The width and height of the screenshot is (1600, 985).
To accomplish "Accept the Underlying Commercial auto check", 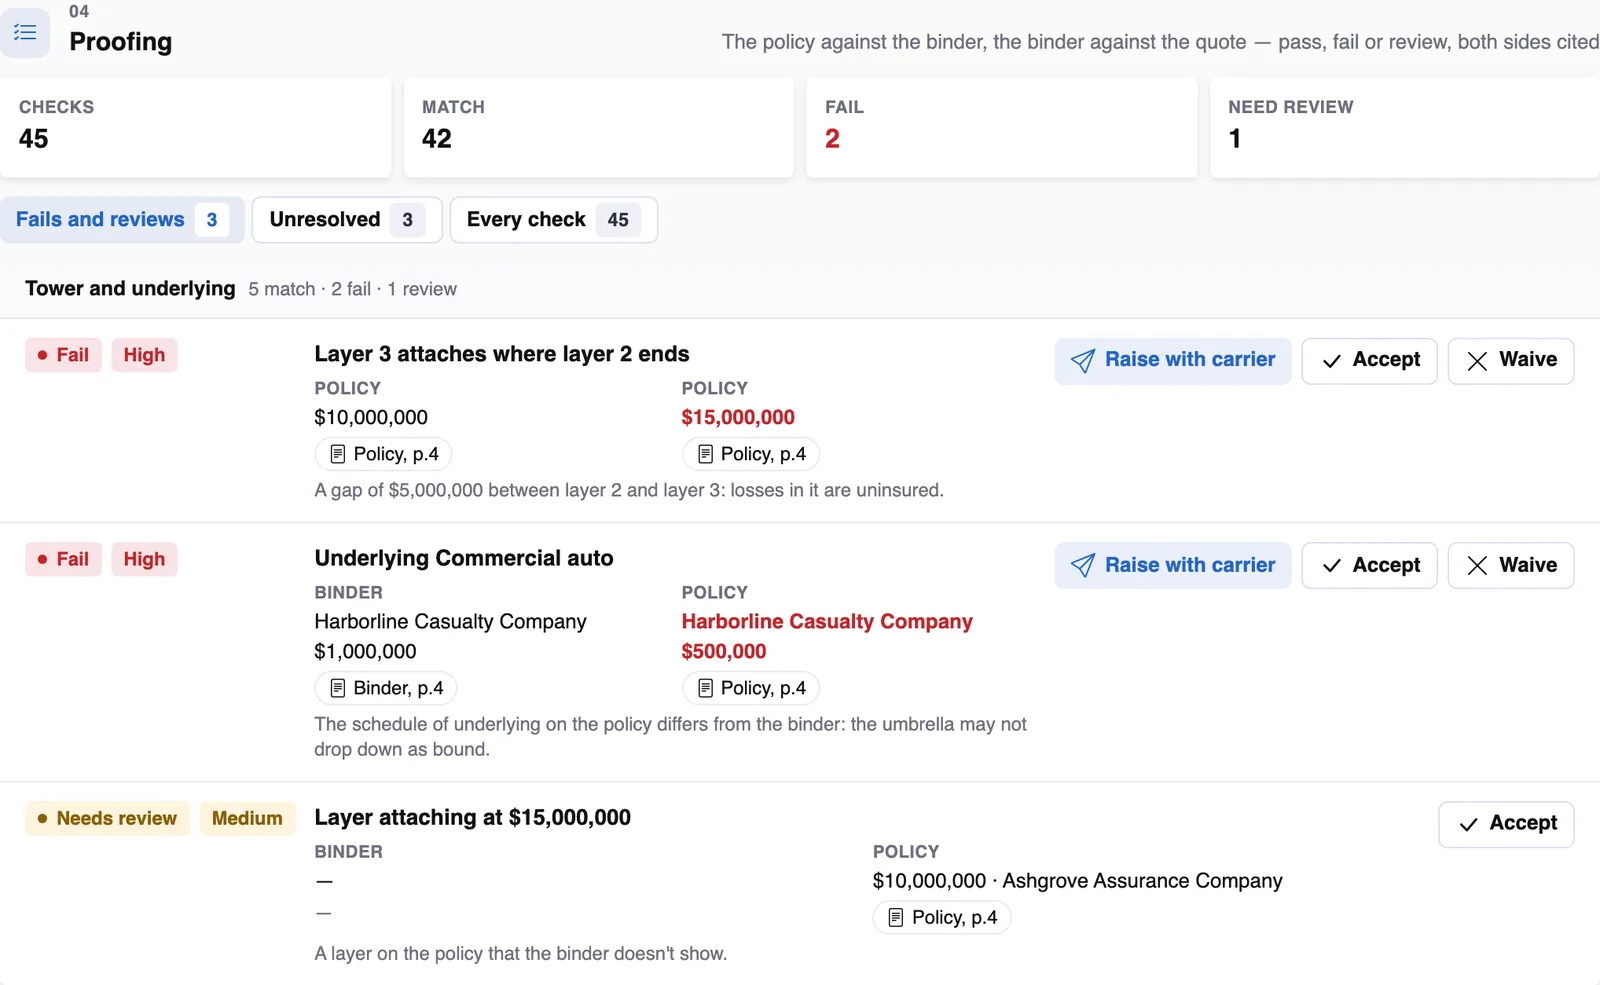I will tap(1369, 566).
